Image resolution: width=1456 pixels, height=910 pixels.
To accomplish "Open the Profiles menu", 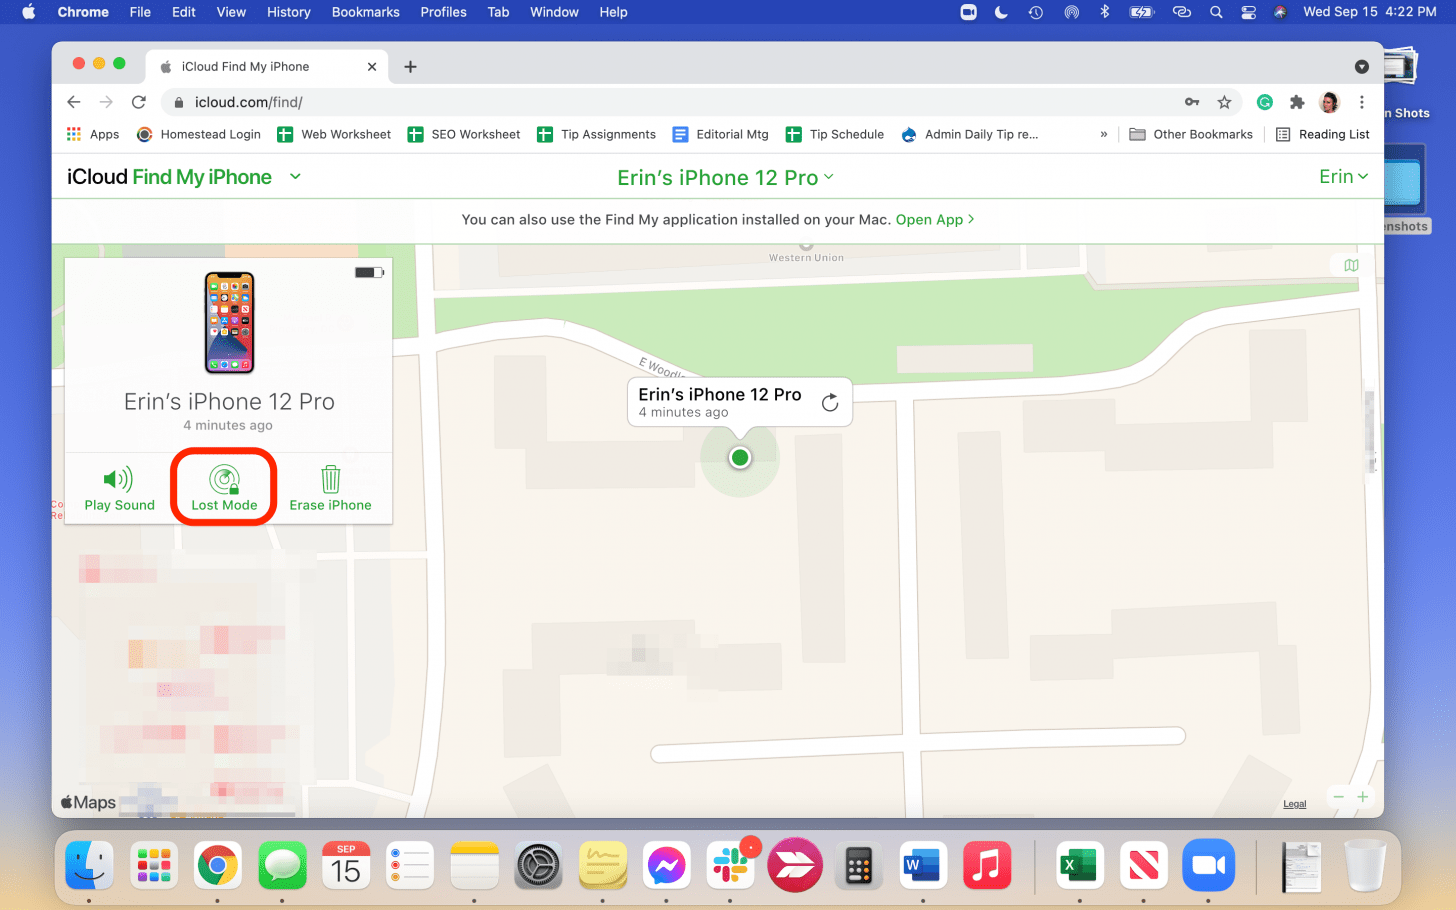I will coord(443,12).
